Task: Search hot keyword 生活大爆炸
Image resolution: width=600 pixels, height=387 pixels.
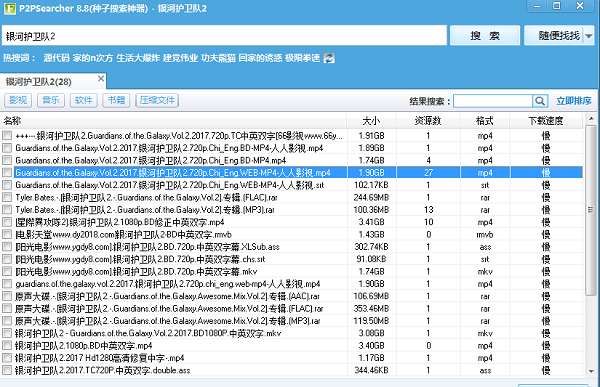Action: click(138, 58)
